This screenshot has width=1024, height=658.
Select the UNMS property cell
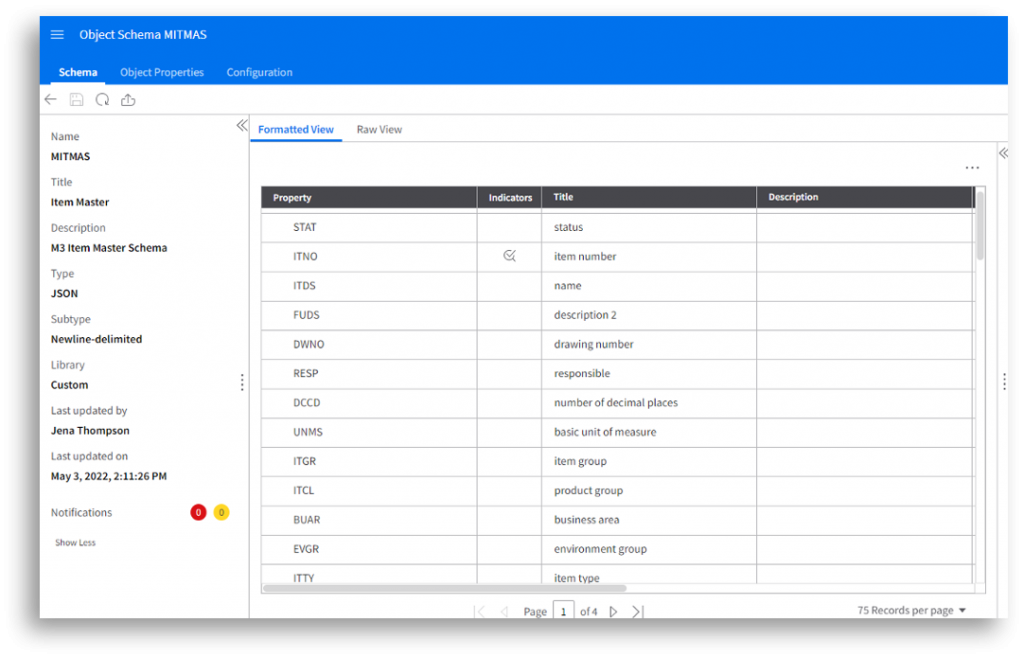[369, 432]
